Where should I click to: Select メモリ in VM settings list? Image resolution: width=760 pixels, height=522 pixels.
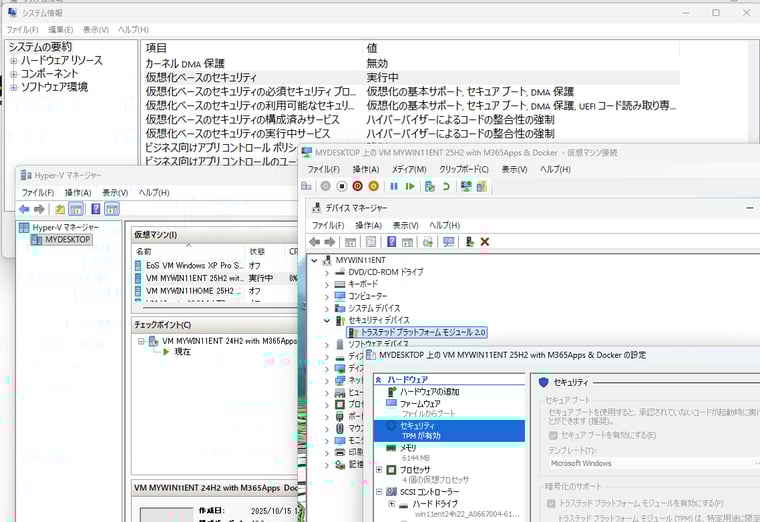[408, 448]
